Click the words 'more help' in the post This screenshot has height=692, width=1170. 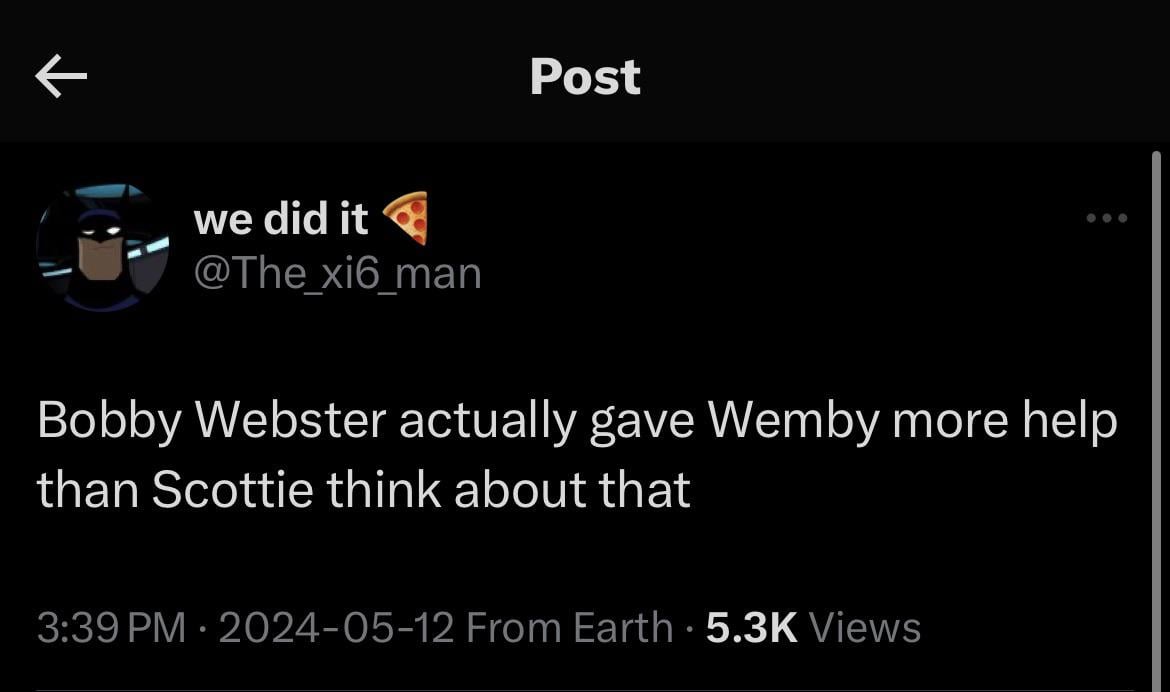click(x=1005, y=422)
